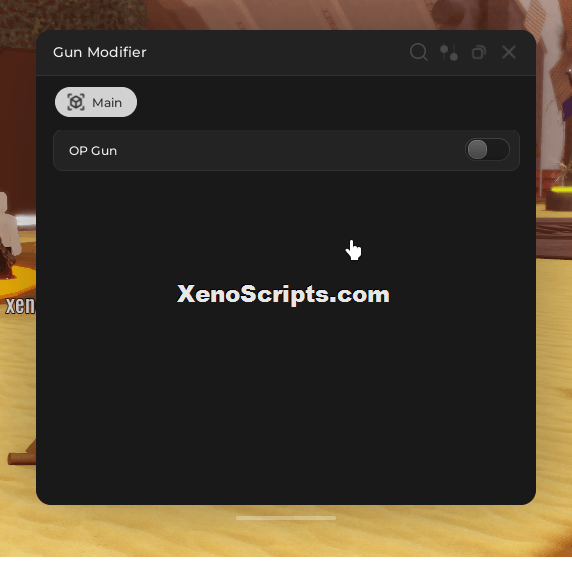
Task: Click the drag handle bar below the window
Action: 286,518
